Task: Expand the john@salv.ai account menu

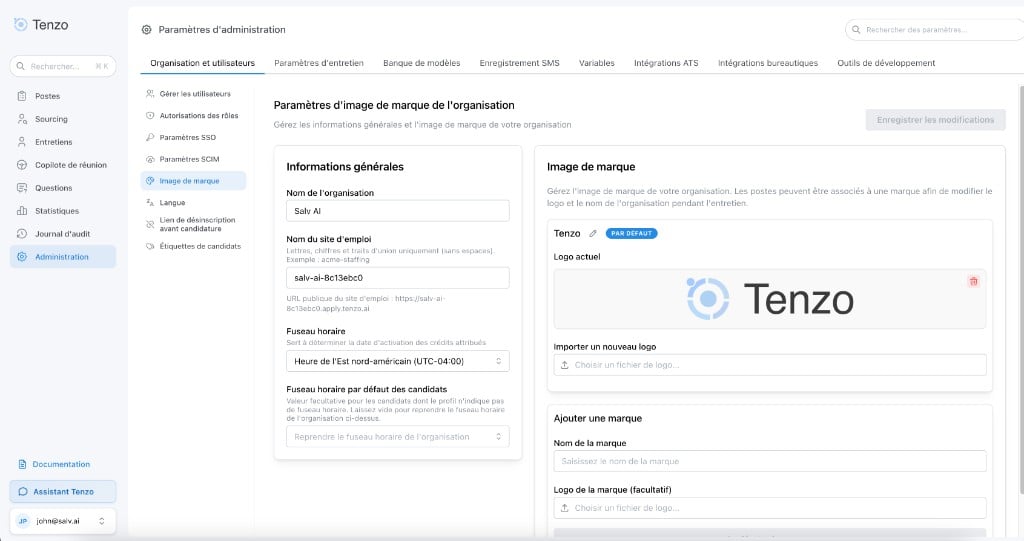Action: tap(63, 521)
